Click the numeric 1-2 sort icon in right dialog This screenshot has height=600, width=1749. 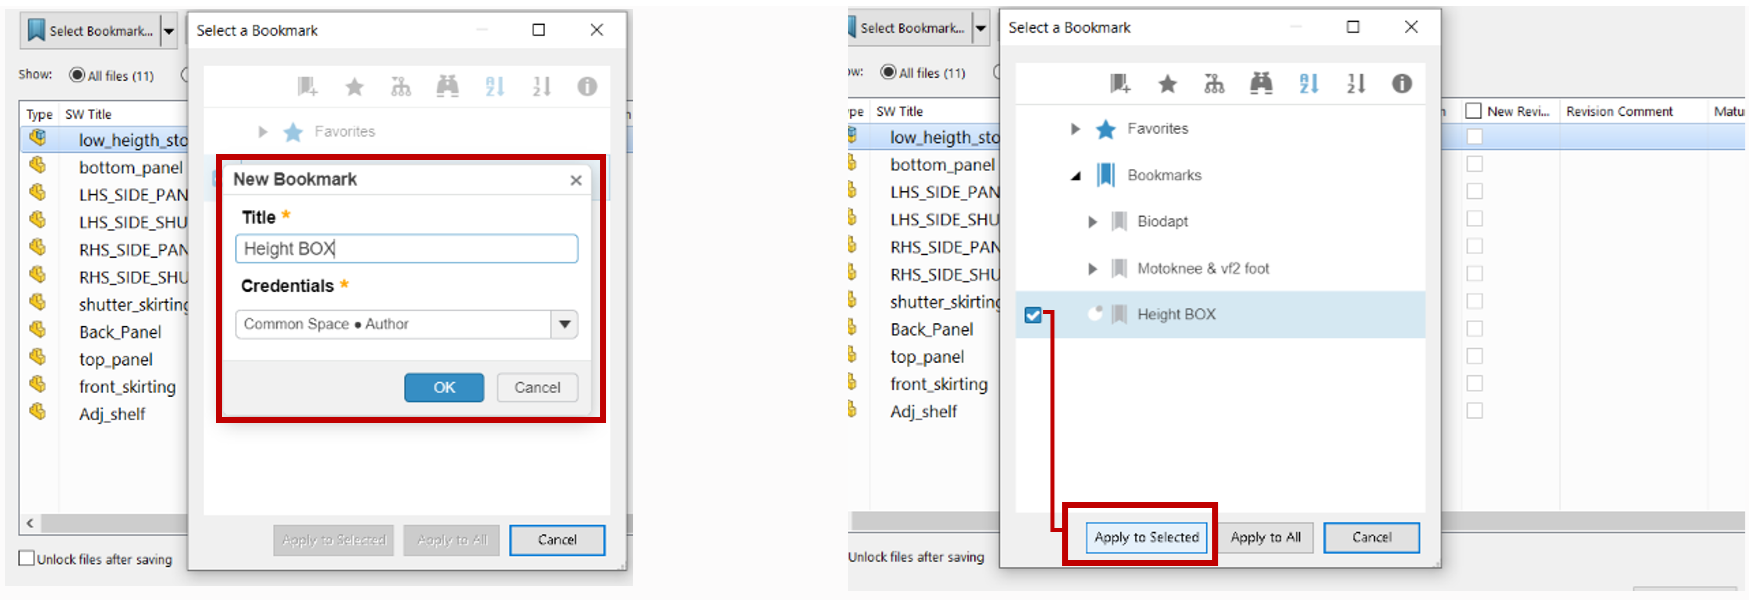(1355, 84)
